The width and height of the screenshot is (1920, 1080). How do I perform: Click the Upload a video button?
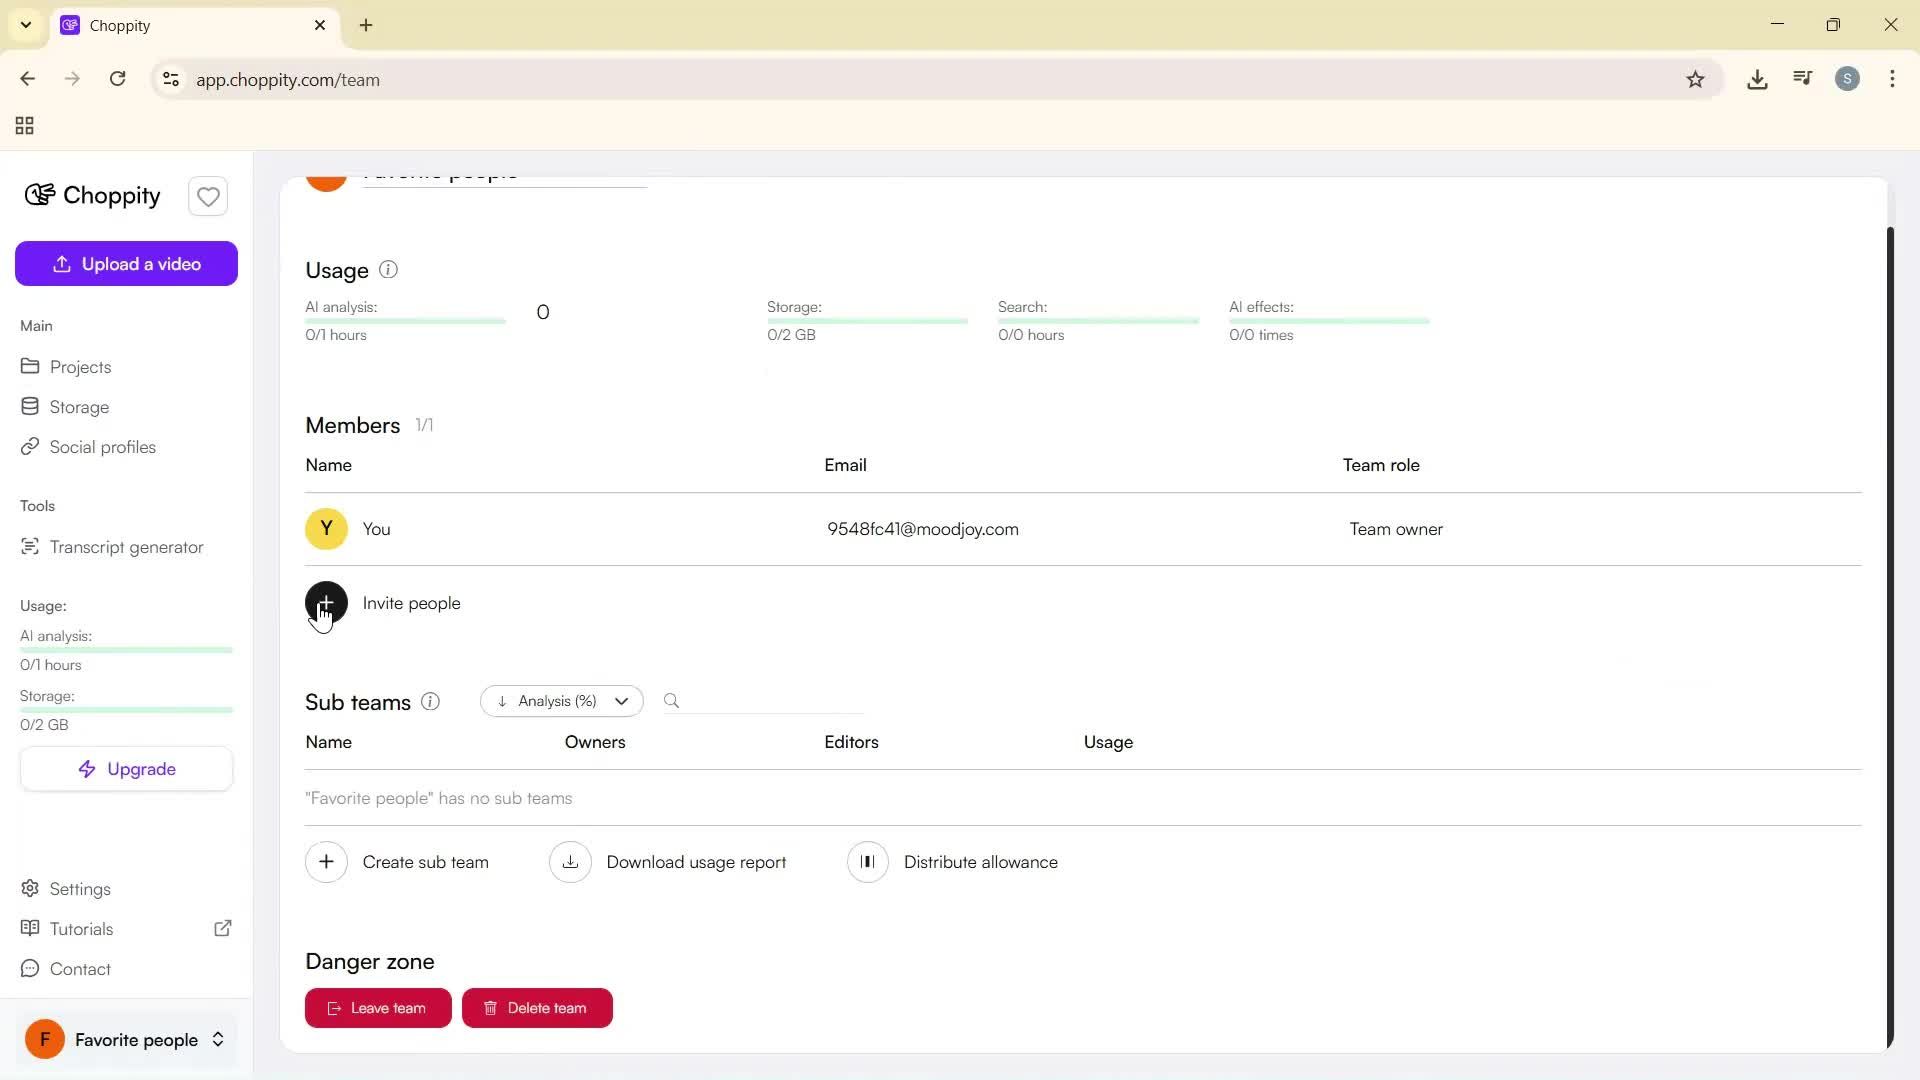(x=126, y=263)
